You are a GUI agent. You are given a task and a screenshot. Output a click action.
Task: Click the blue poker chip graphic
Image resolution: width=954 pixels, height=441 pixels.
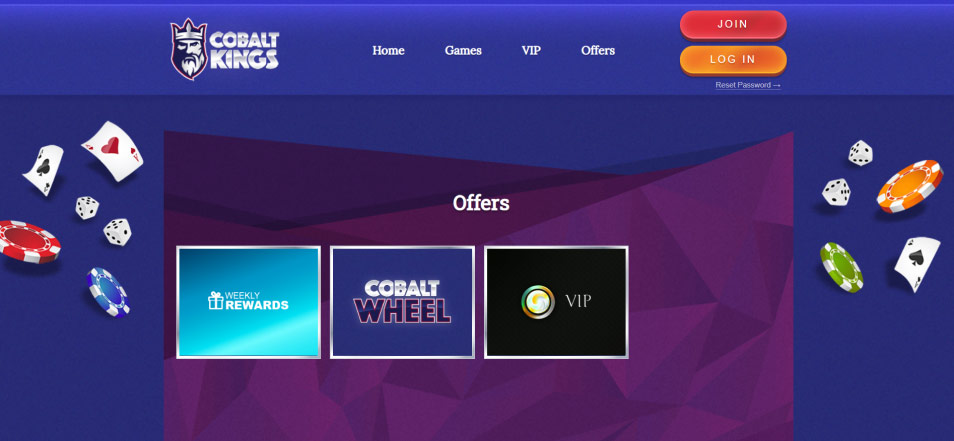tap(108, 292)
